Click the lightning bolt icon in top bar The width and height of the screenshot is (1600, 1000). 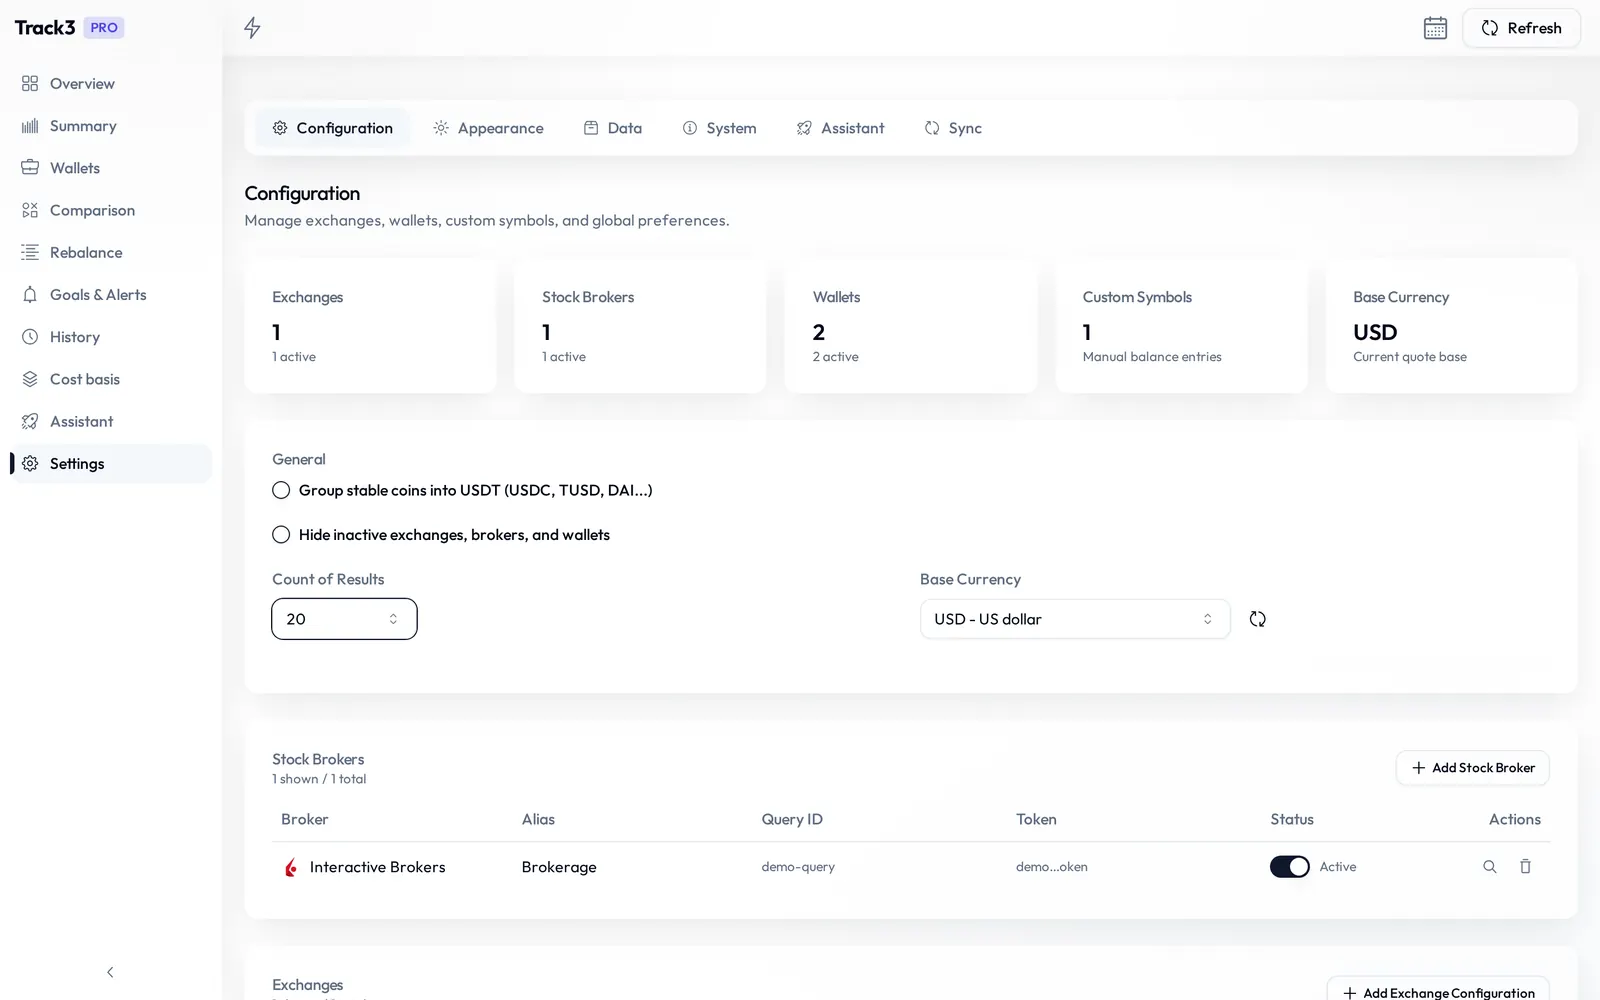pyautogui.click(x=252, y=28)
